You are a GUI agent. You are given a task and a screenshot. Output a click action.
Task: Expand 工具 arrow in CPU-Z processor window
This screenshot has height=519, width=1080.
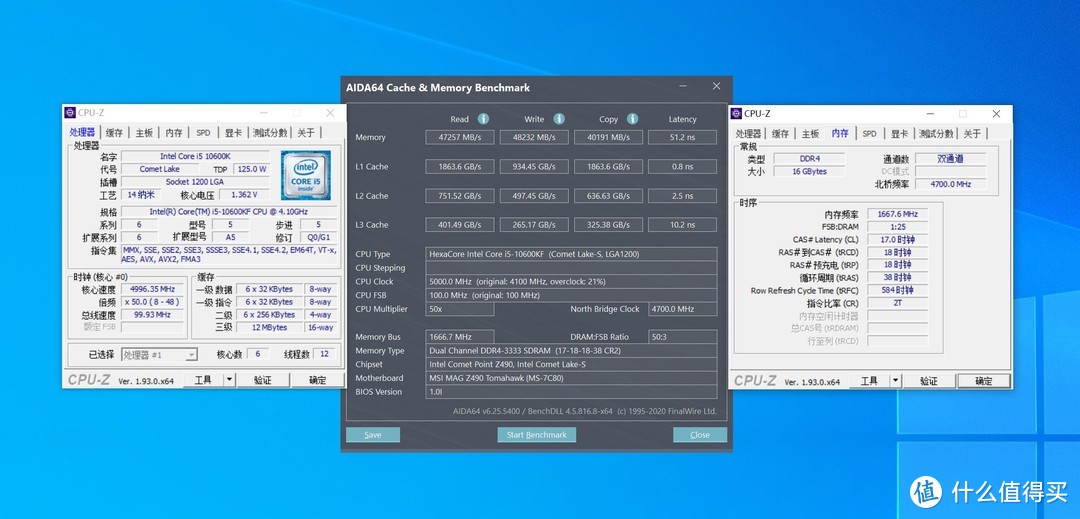[x=229, y=380]
